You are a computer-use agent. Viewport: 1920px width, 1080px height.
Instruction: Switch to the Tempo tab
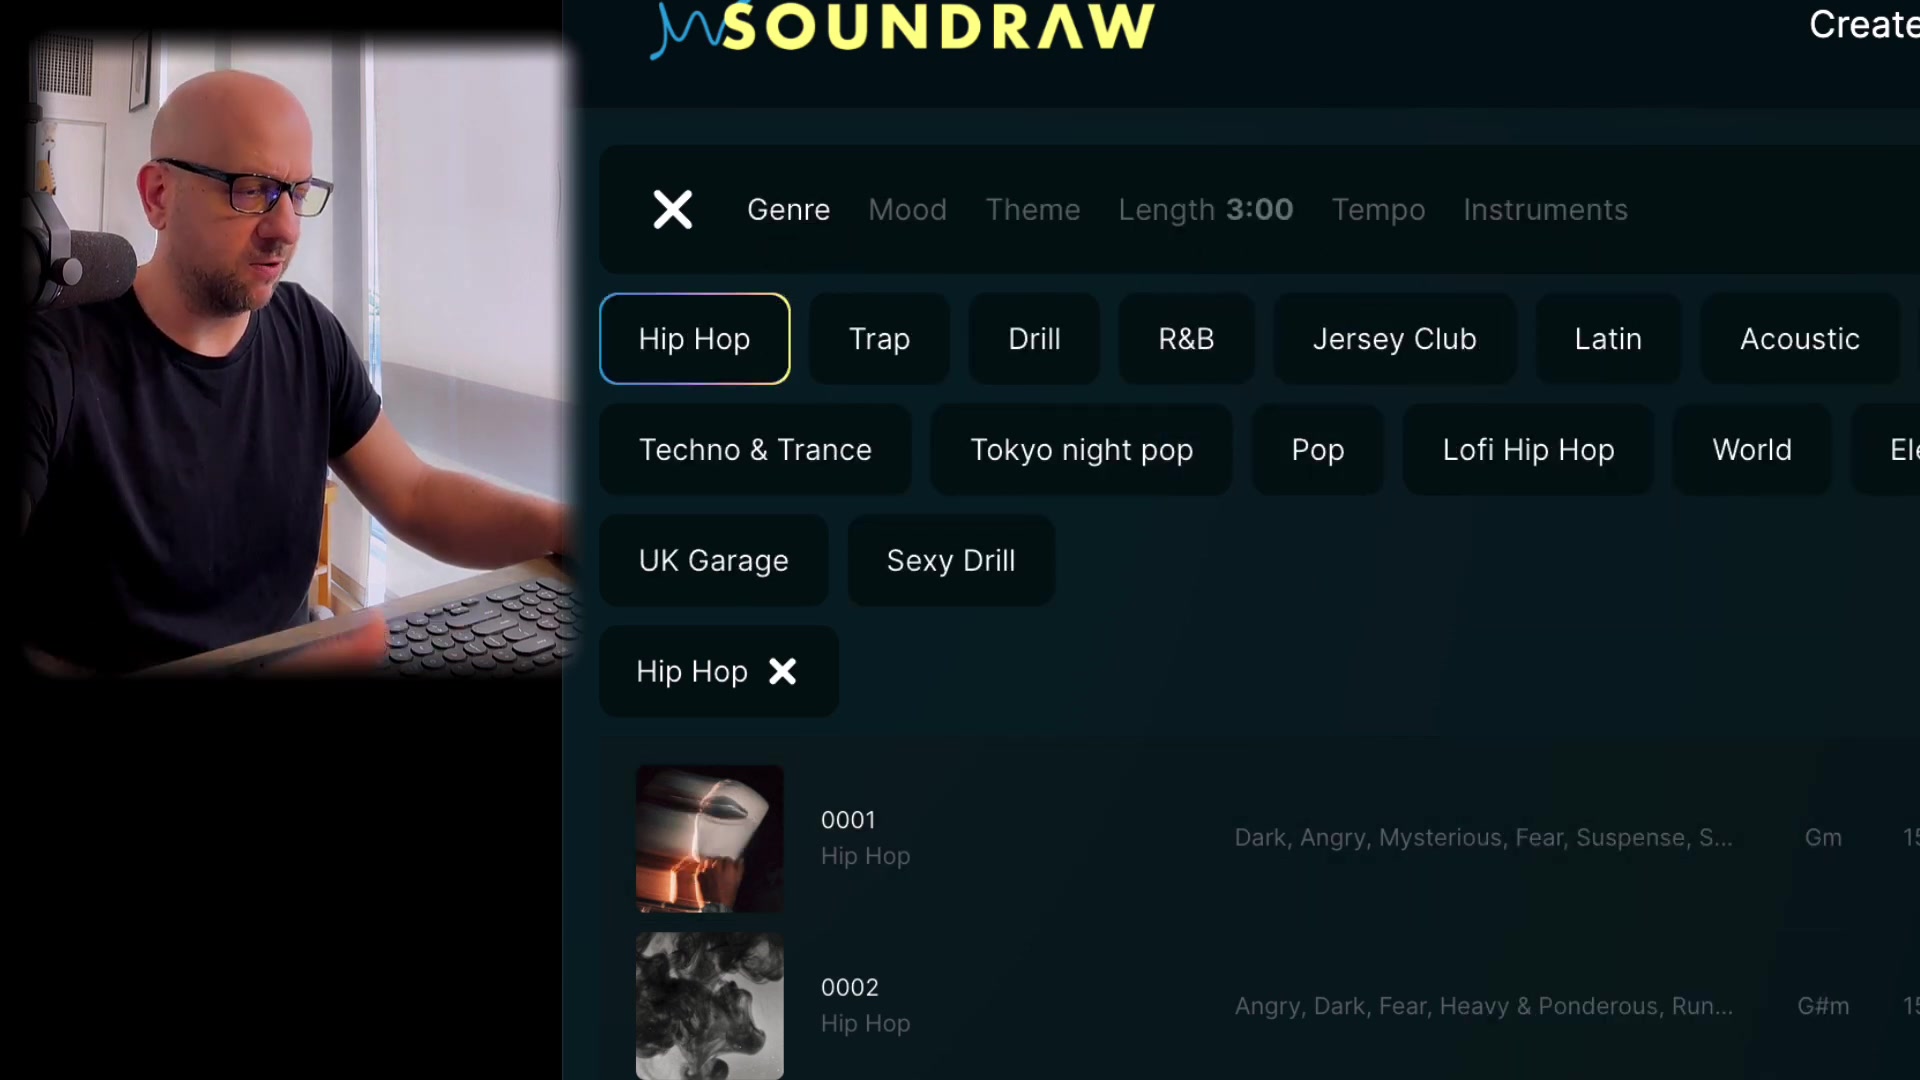click(x=1378, y=210)
